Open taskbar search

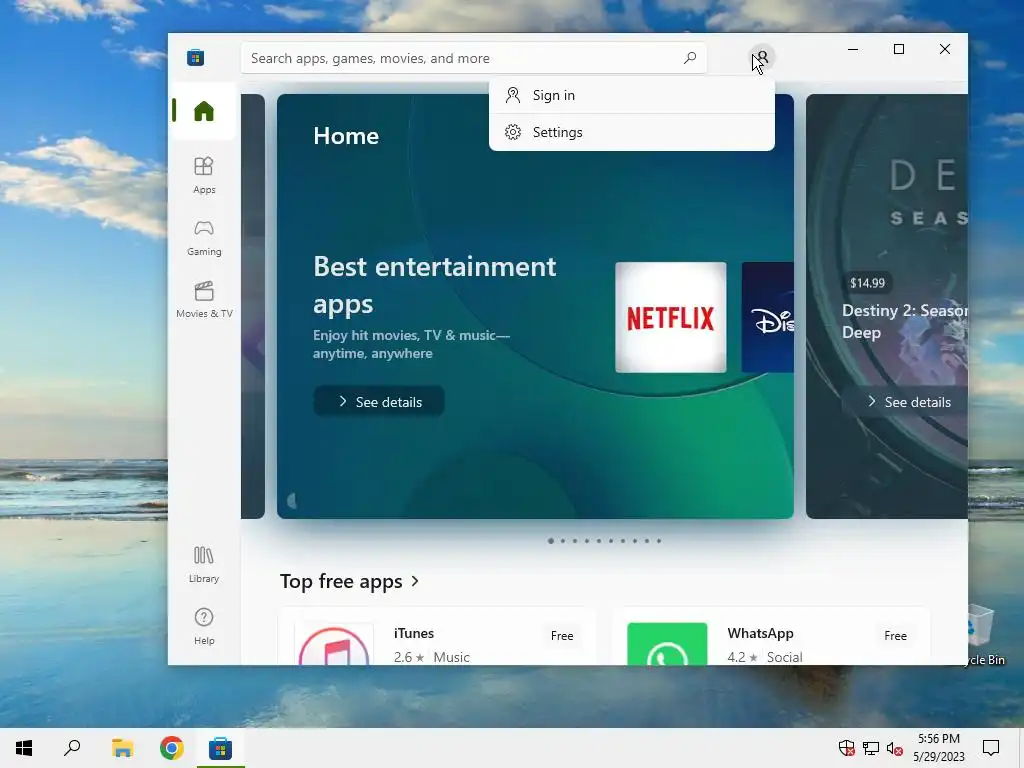pyautogui.click(x=72, y=748)
